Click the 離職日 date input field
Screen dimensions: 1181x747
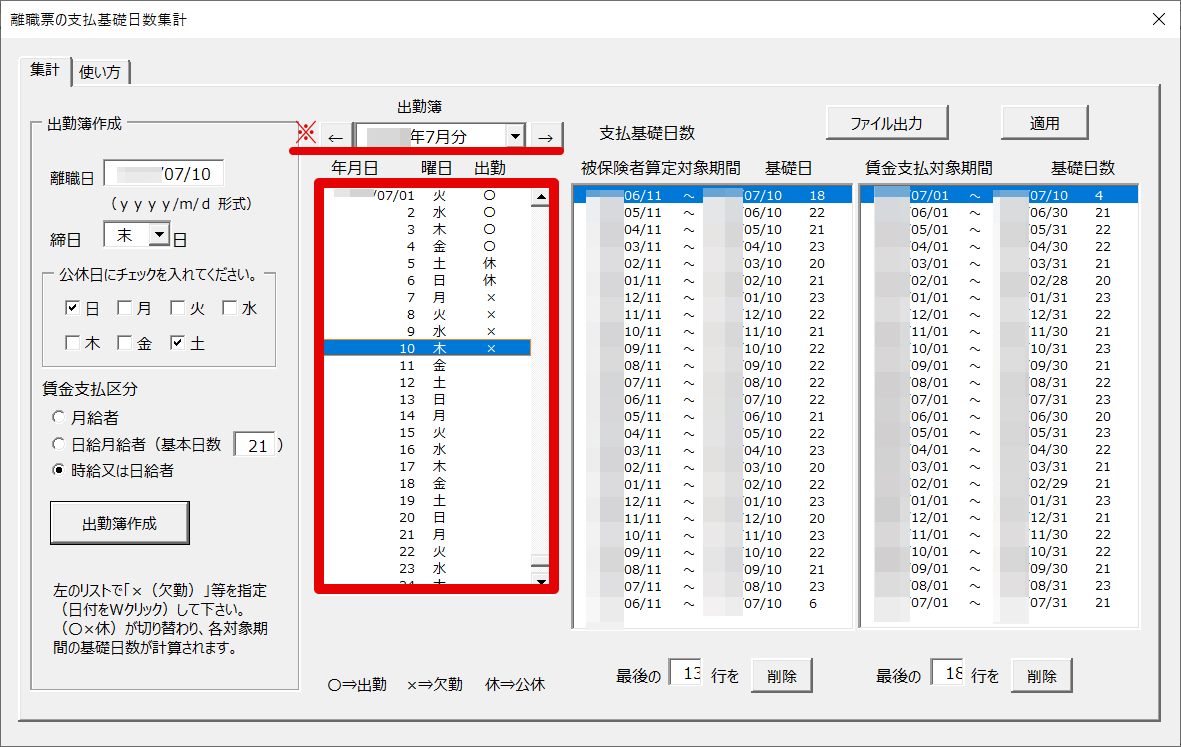pyautogui.click(x=163, y=174)
